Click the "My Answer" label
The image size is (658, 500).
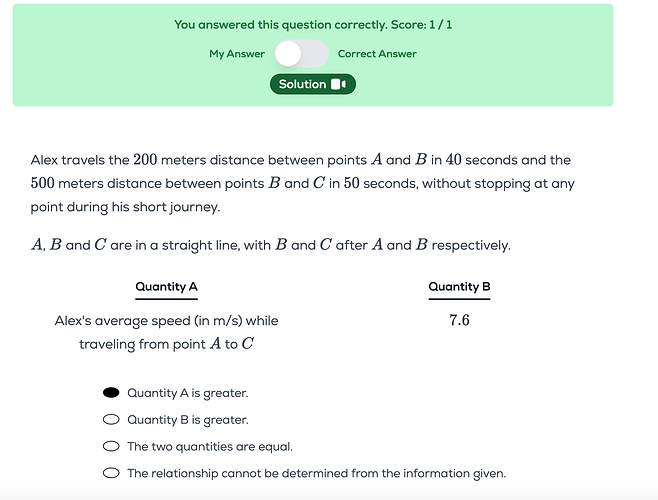(237, 54)
